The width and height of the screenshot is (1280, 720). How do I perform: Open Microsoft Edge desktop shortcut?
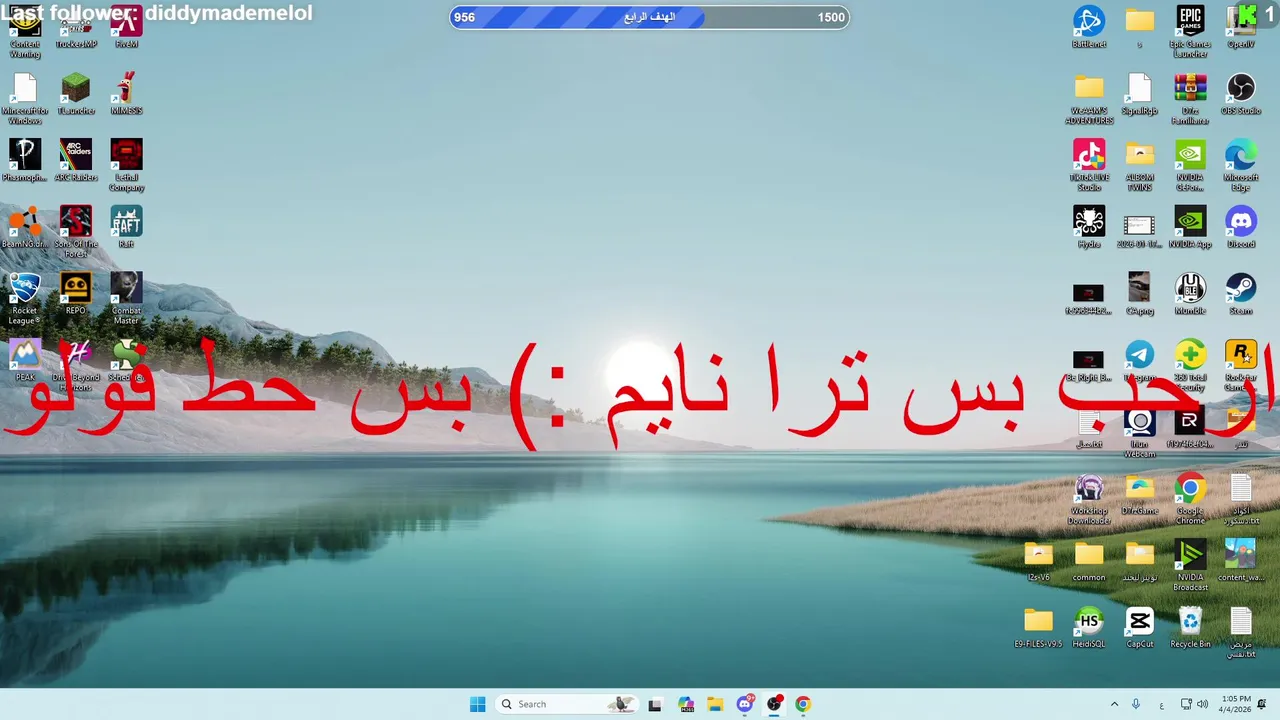1241,164
